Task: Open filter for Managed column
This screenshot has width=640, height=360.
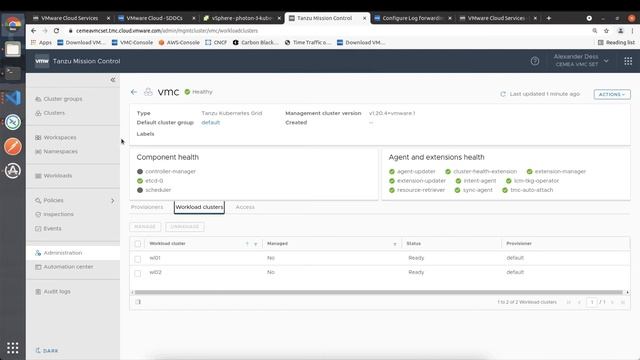Action: coord(395,244)
